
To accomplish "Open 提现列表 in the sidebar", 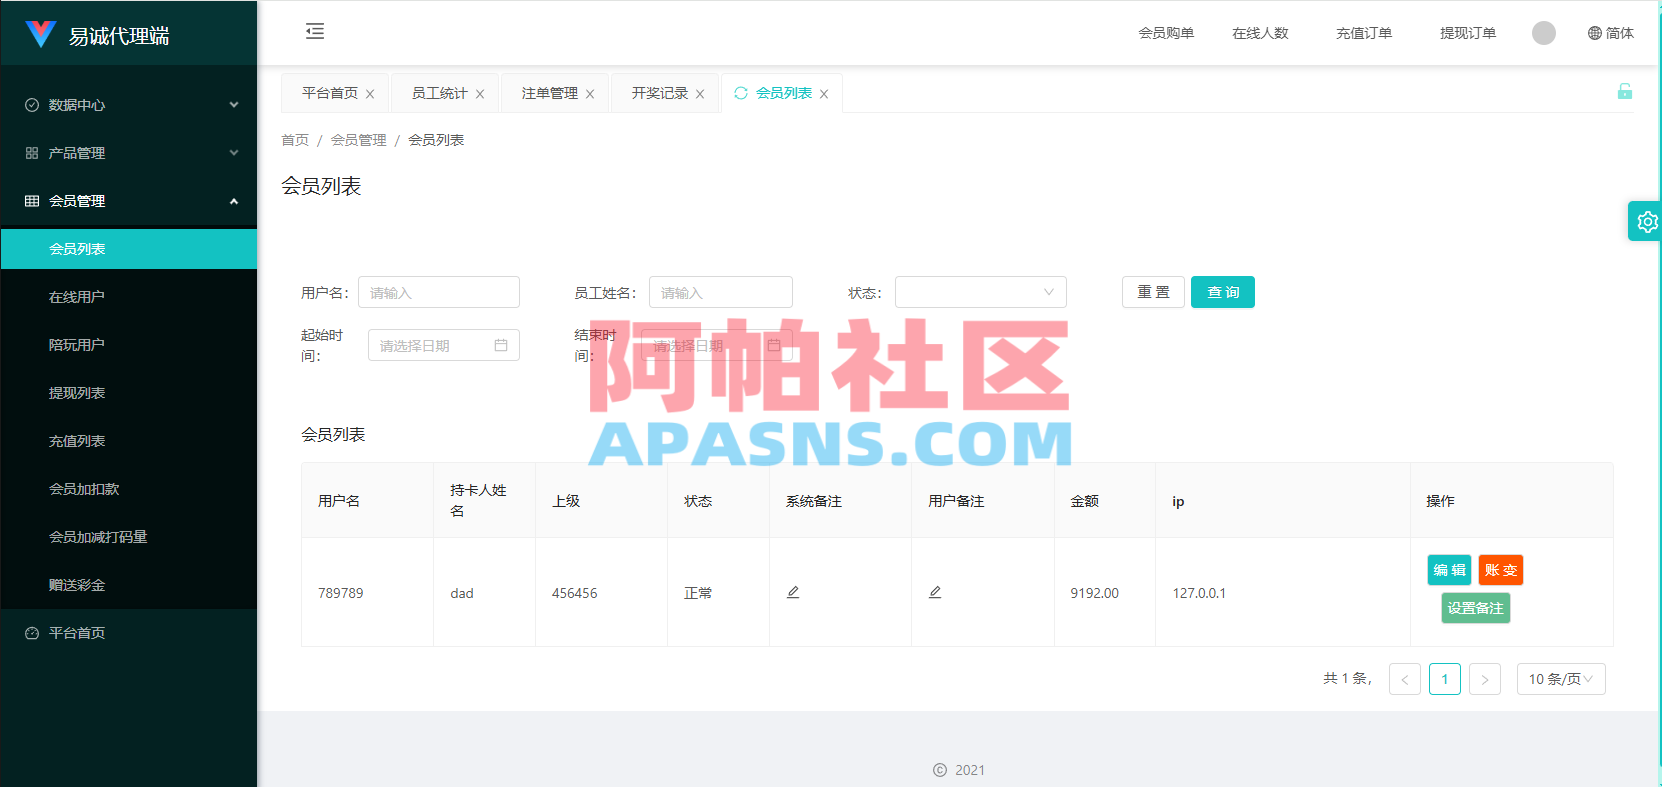I will 129,393.
